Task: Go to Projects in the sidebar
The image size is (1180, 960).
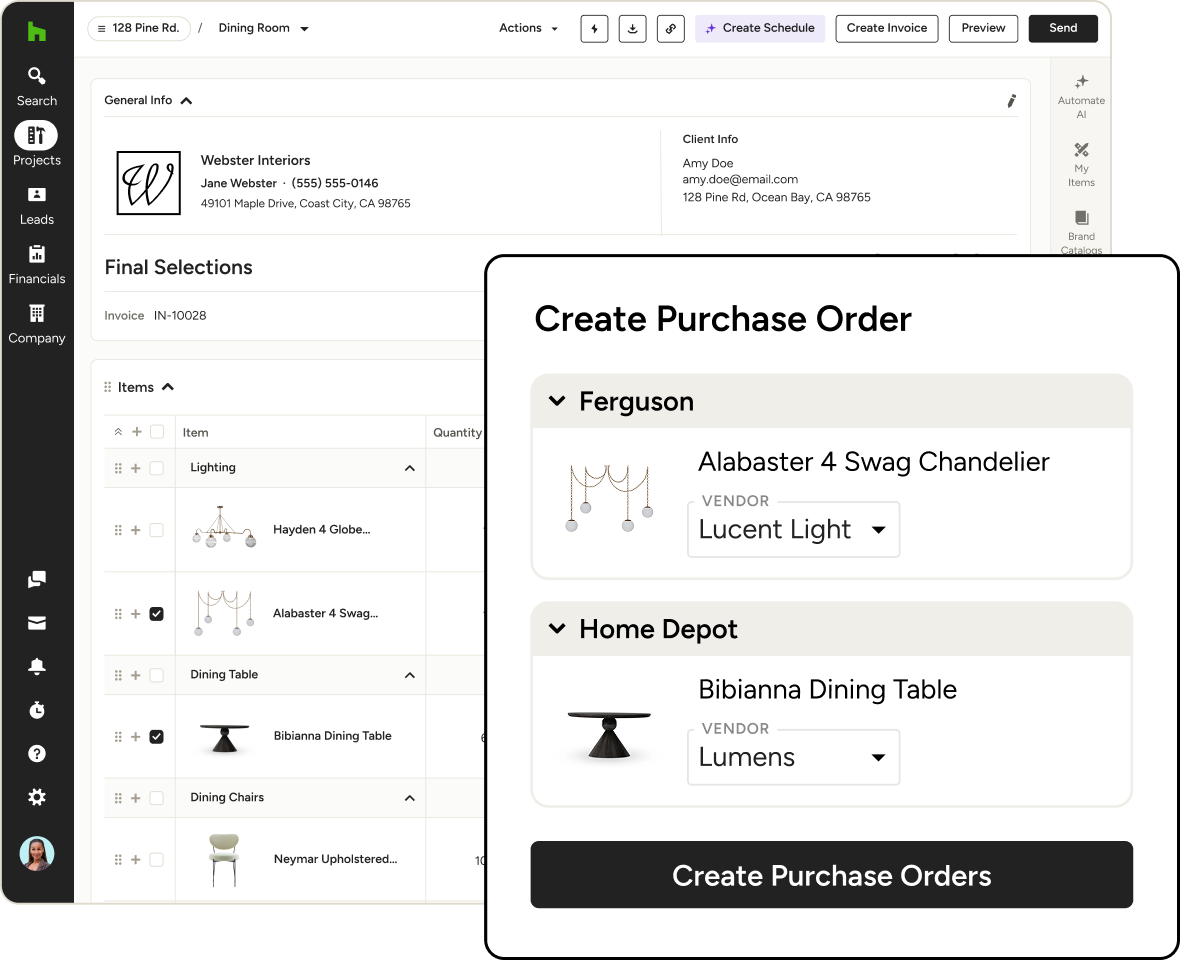Action: pyautogui.click(x=36, y=144)
